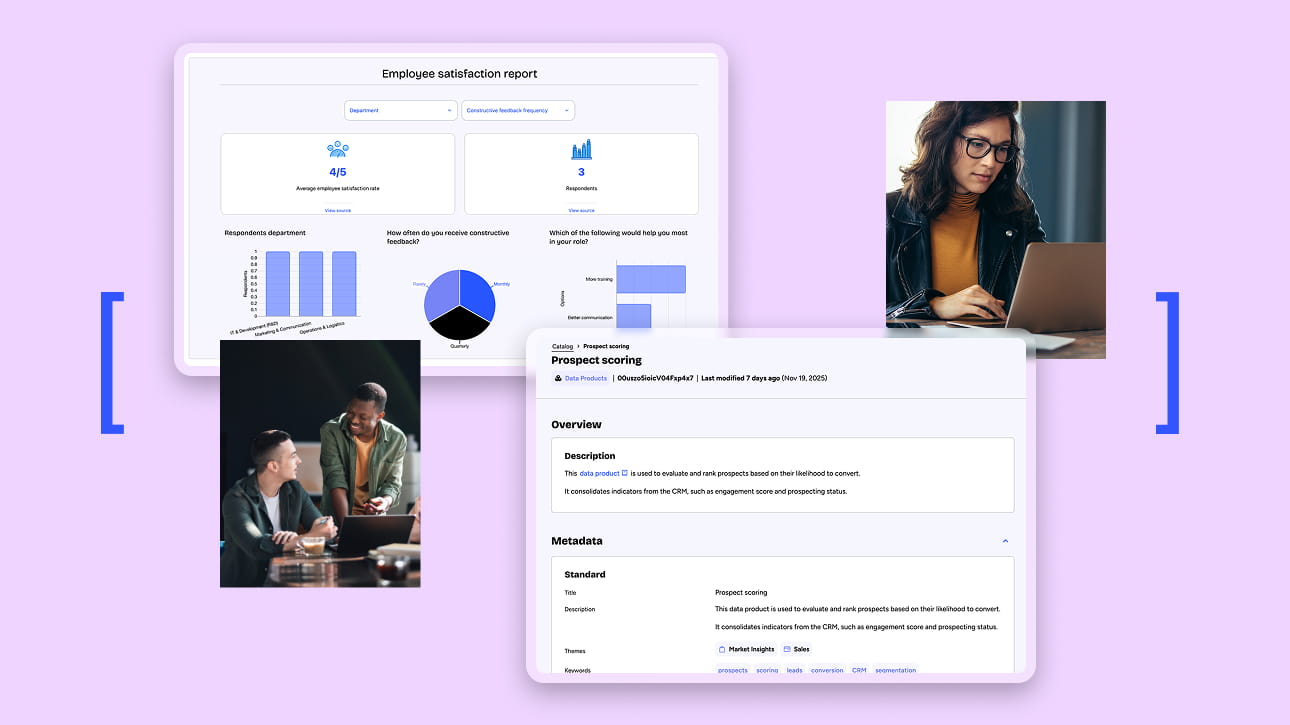Click the Sales theme icon
Image resolution: width=1290 pixels, height=725 pixels.
[787, 649]
